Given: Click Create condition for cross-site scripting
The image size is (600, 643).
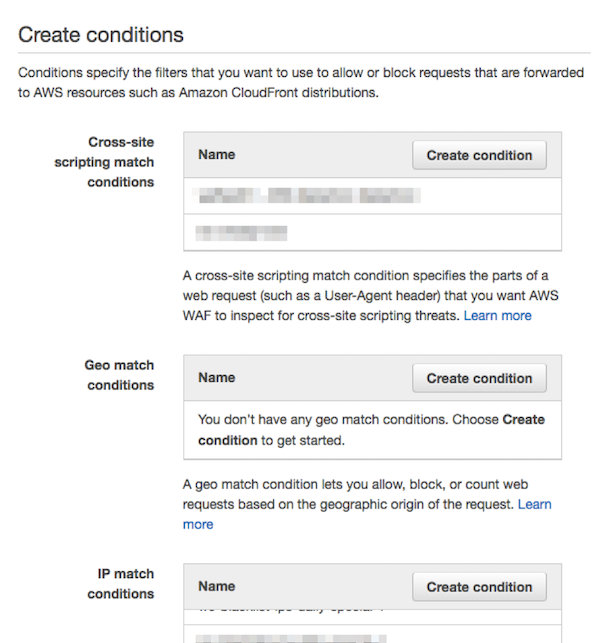Looking at the screenshot, I should pyautogui.click(x=479, y=155).
